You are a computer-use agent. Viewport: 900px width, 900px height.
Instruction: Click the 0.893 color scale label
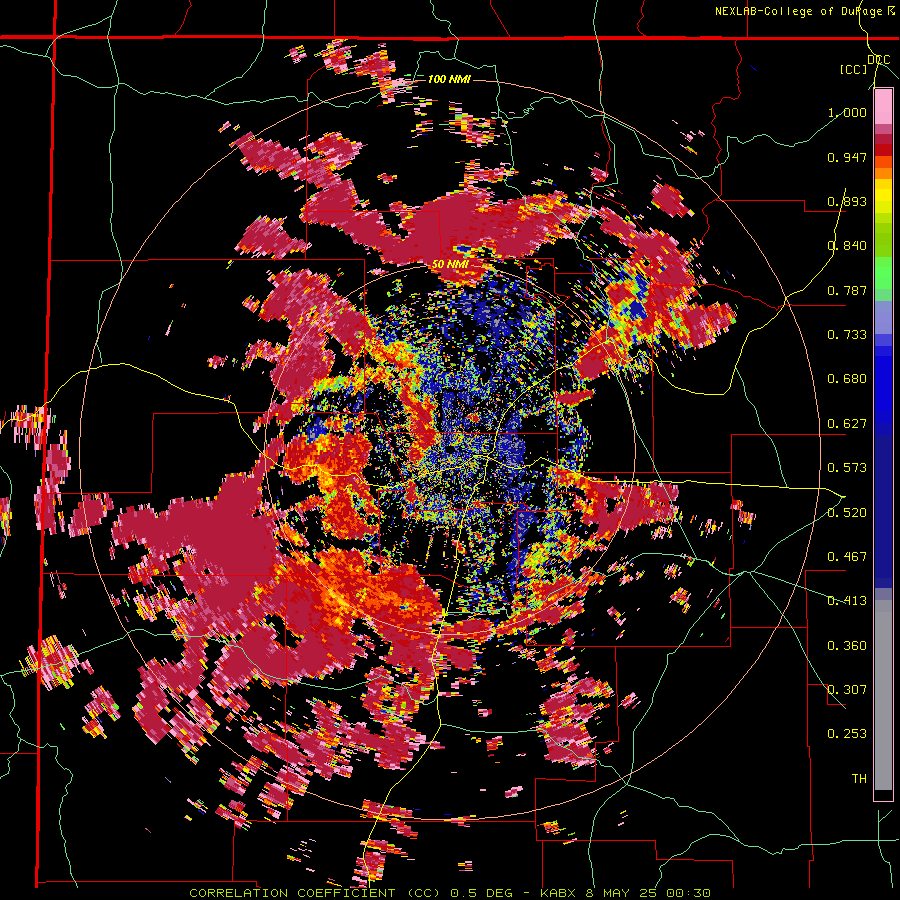click(847, 201)
